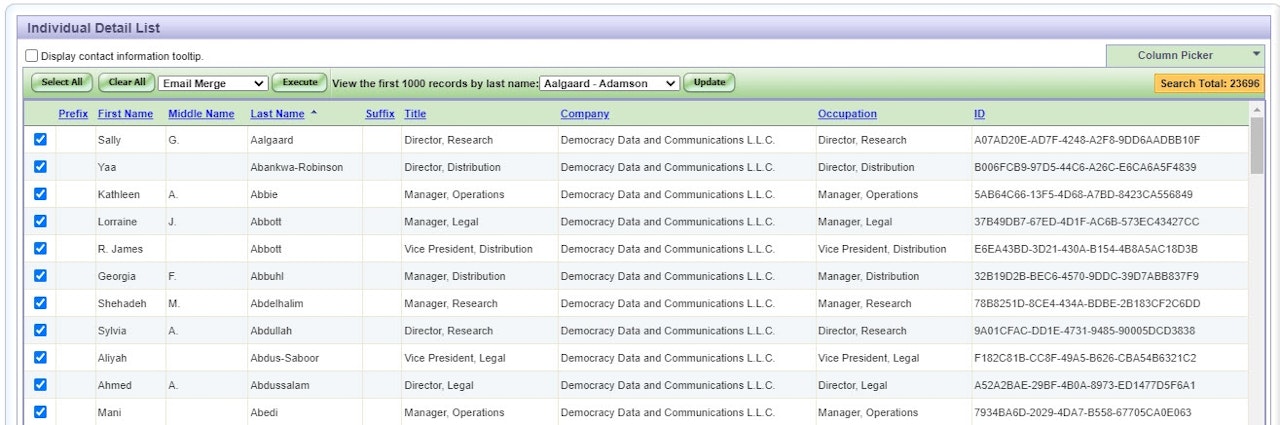Screen dimensions: 1280x425
Task: Open the Aalgaard - Adamson range dropdown
Action: [x=609, y=83]
